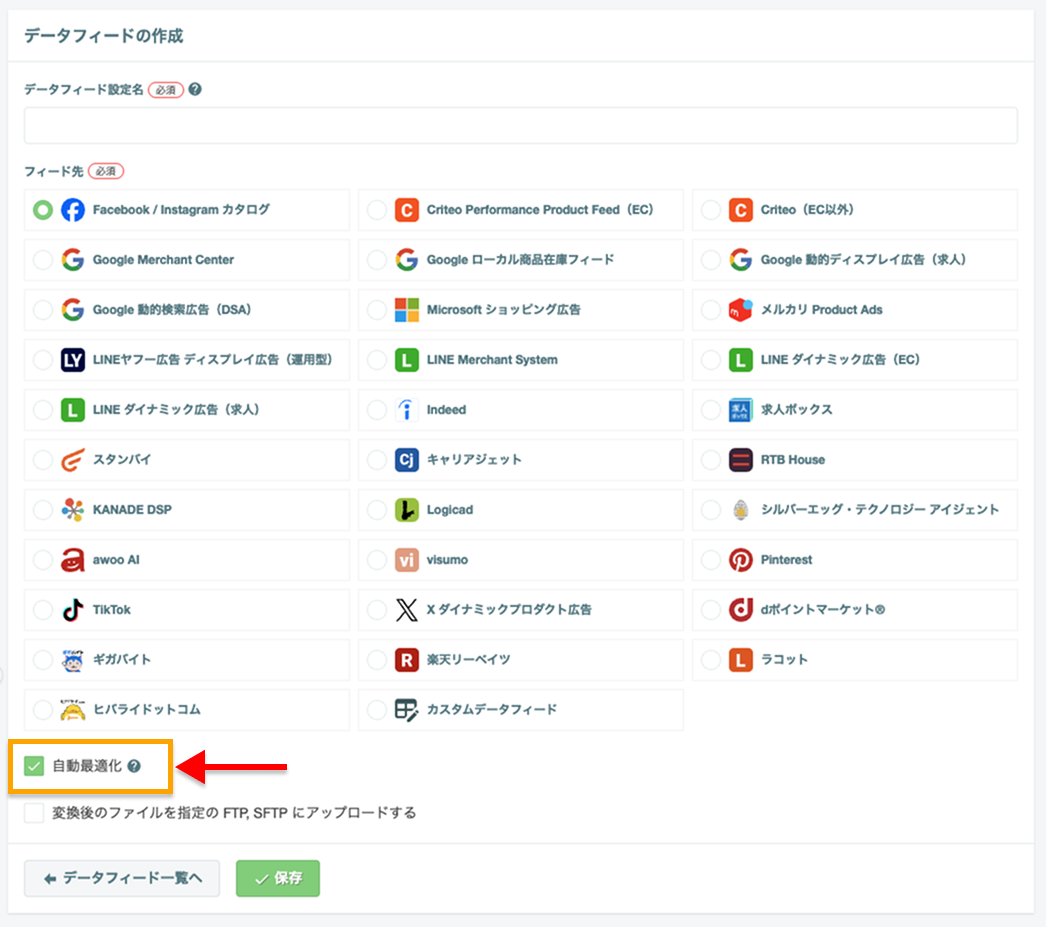1046x927 pixels.
Task: Click the カスタムデータフィード table icon
Action: pos(406,710)
